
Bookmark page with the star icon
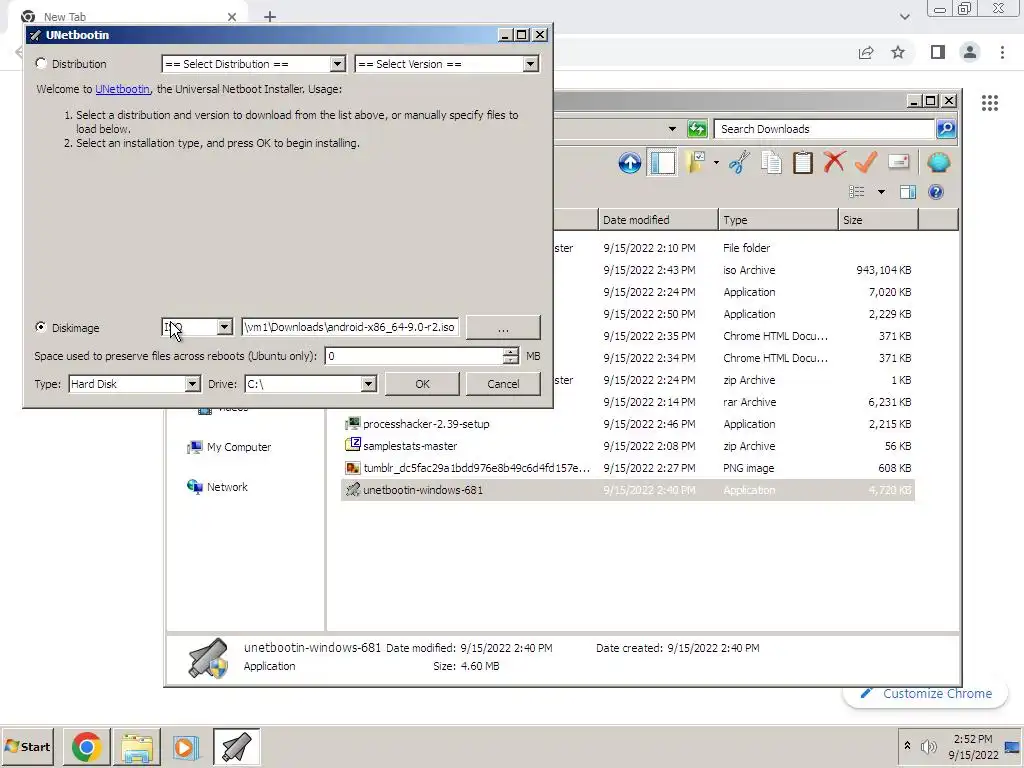[x=898, y=52]
